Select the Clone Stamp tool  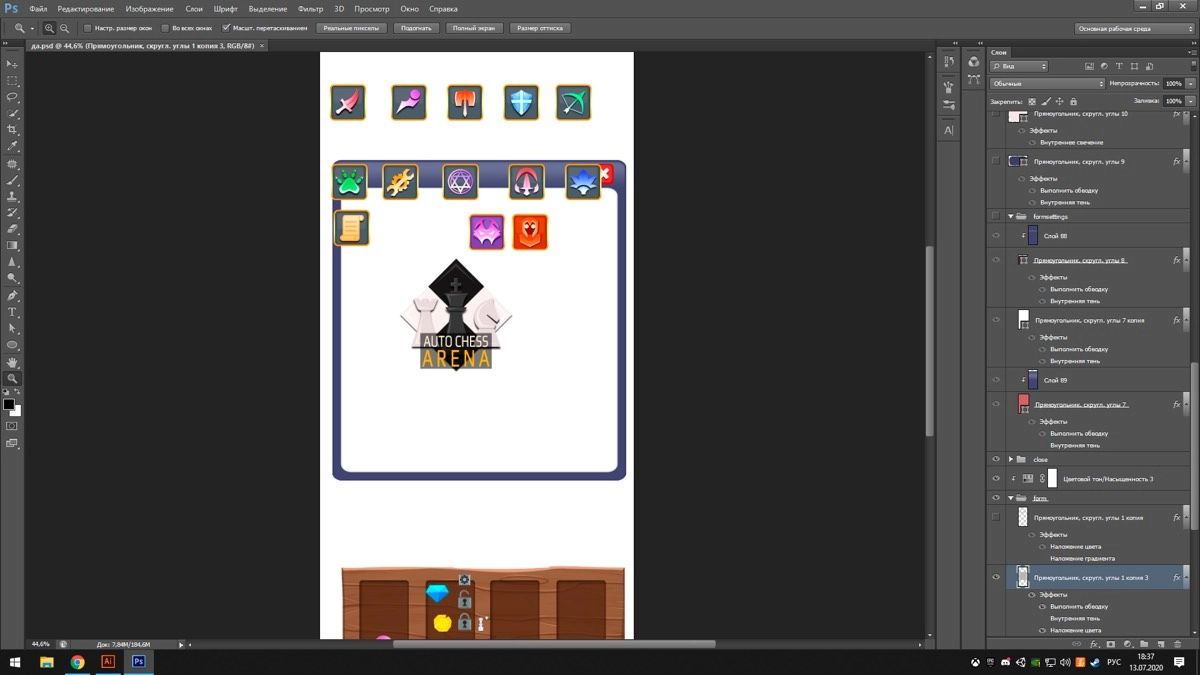pyautogui.click(x=12, y=196)
